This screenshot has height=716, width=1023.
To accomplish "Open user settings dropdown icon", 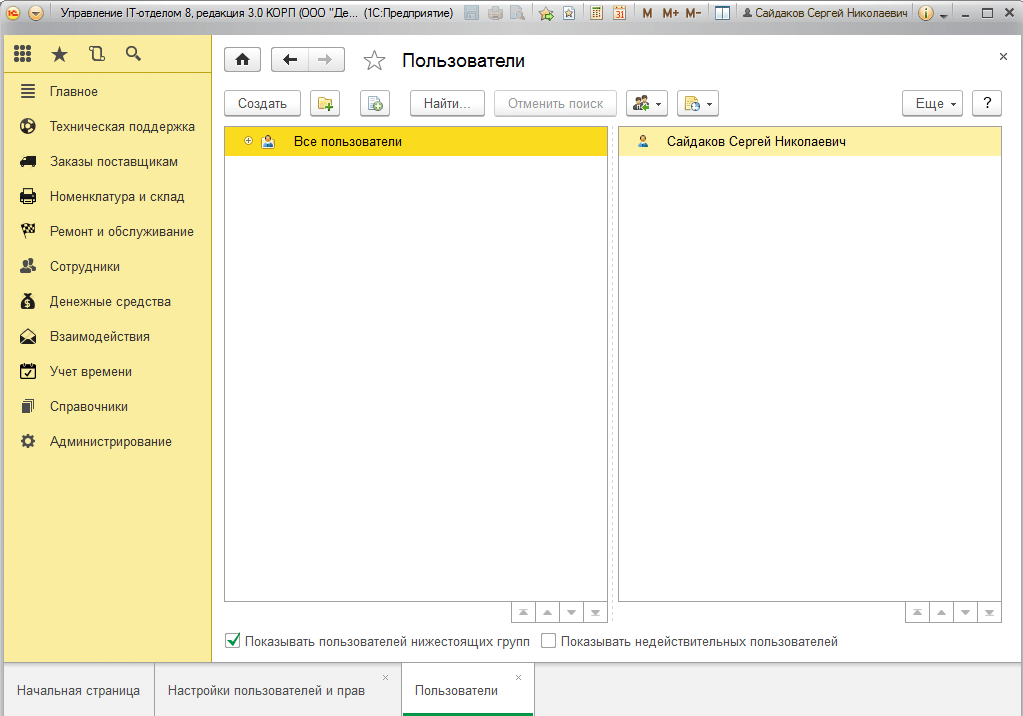I will pyautogui.click(x=697, y=103).
